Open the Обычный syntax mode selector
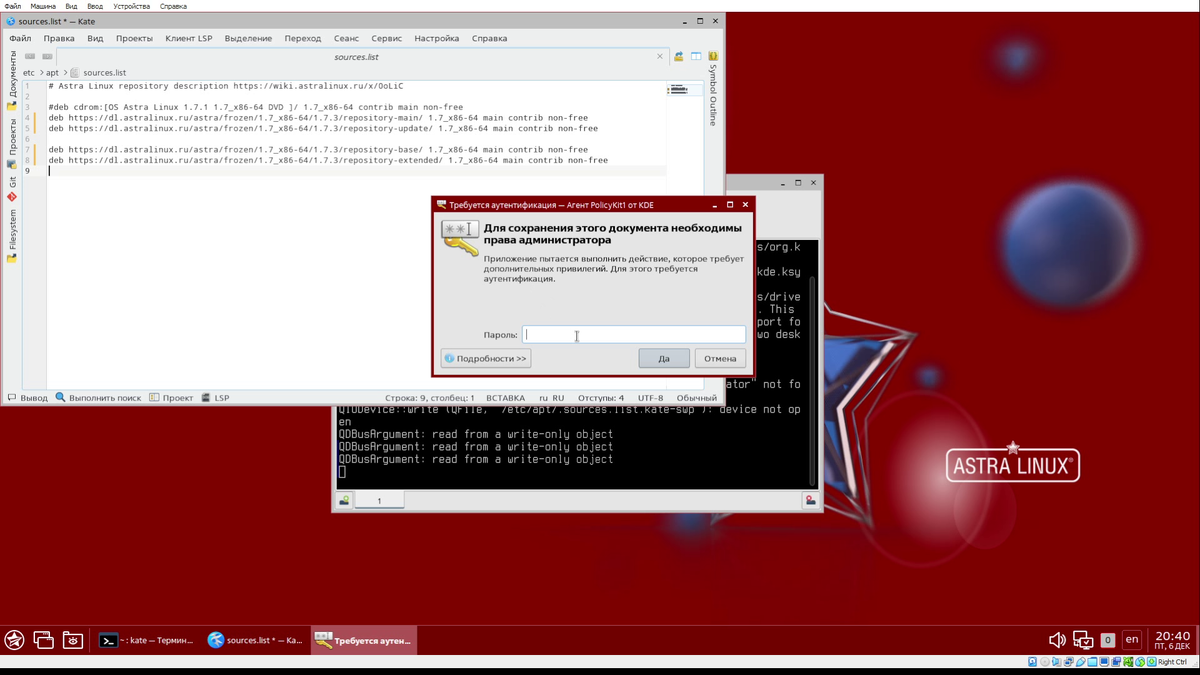The image size is (1200, 675). (697, 398)
